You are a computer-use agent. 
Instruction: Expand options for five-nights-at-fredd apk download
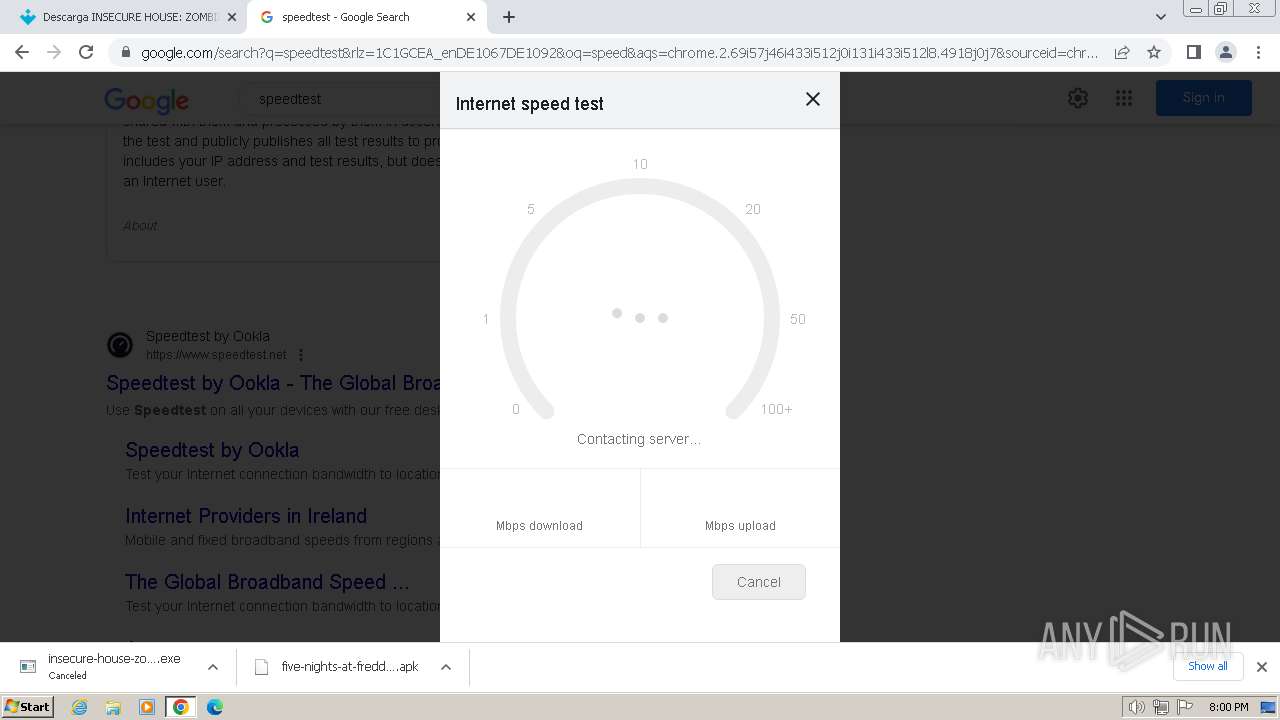click(x=446, y=667)
